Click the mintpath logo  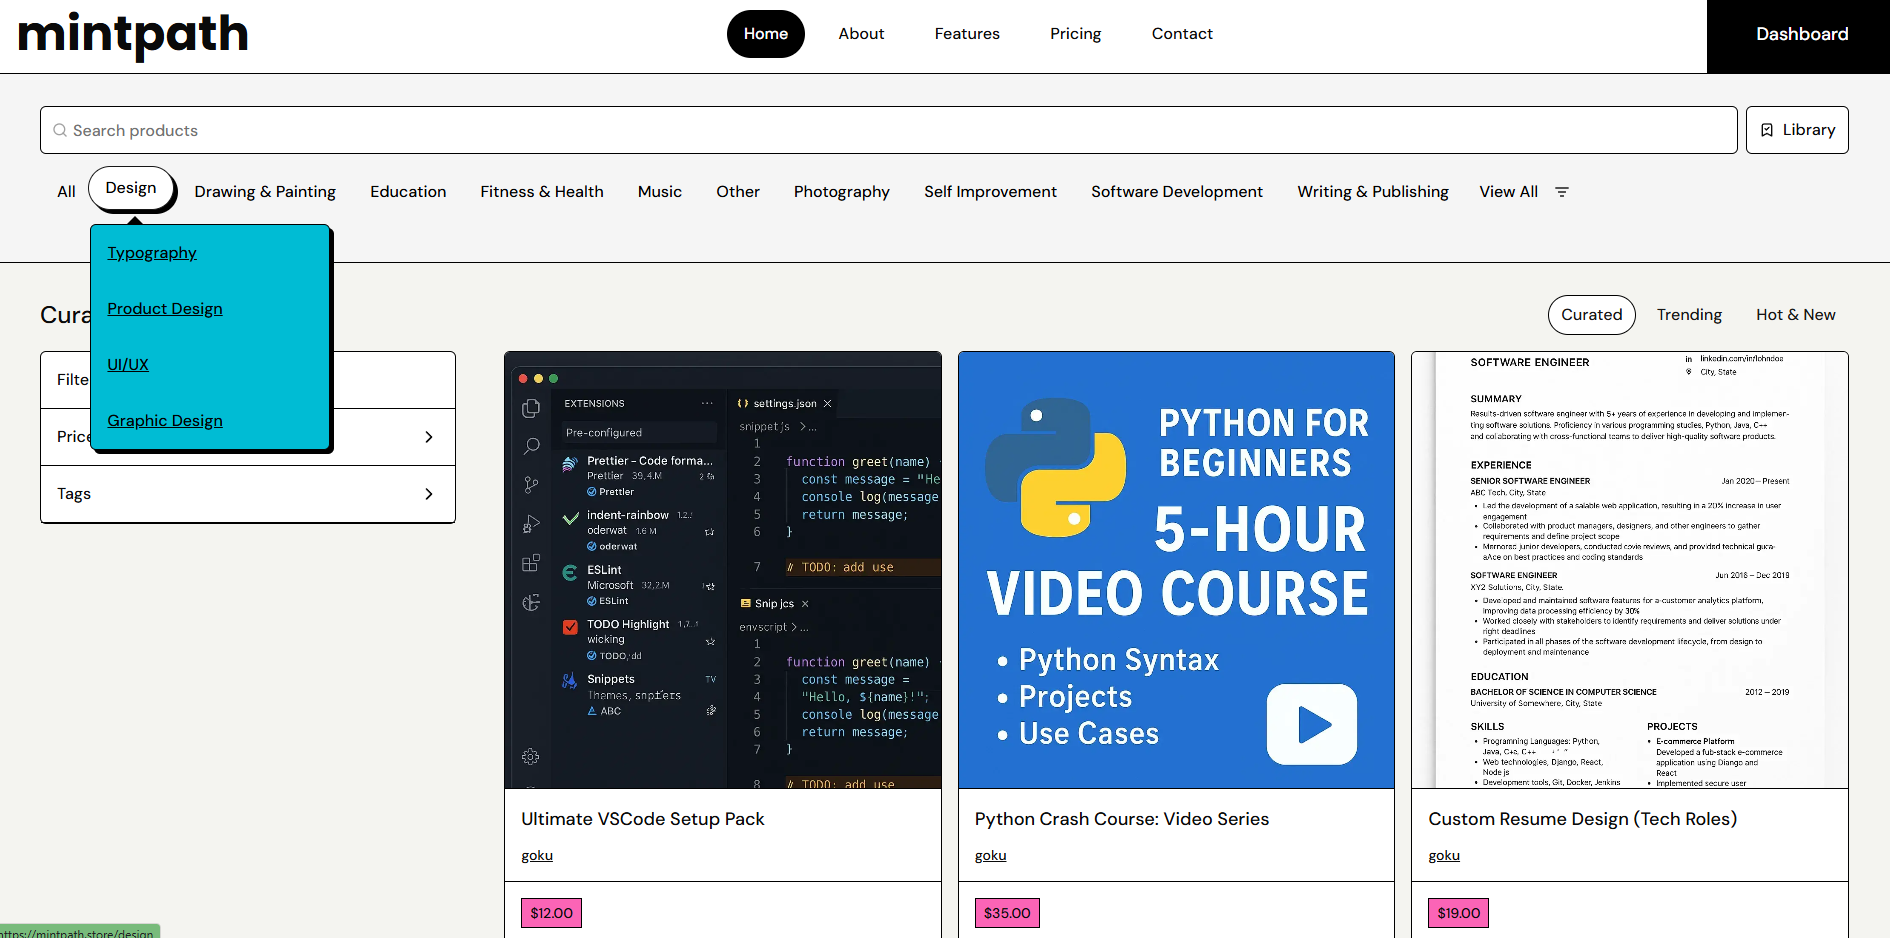133,36
